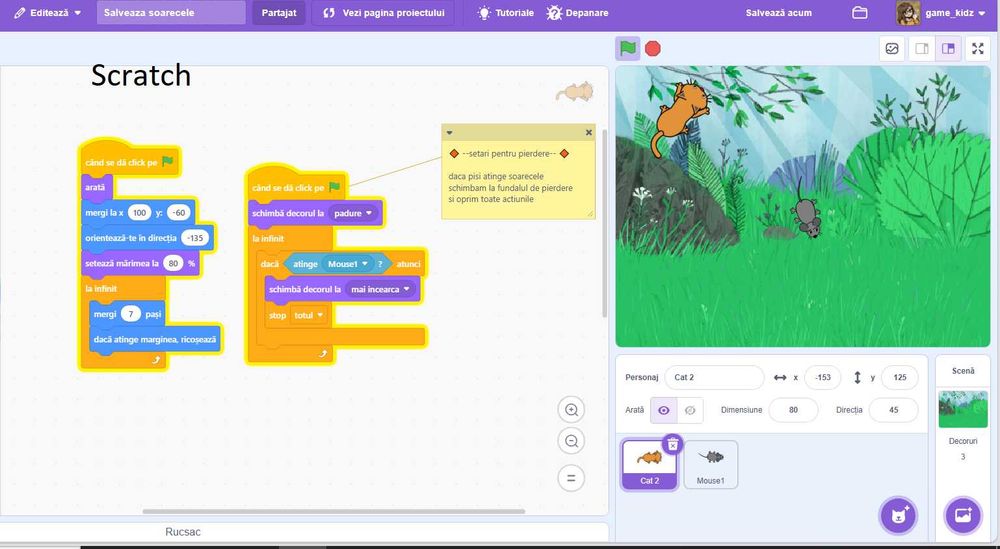
Task: Switch to large stage layout
Action: (x=948, y=48)
